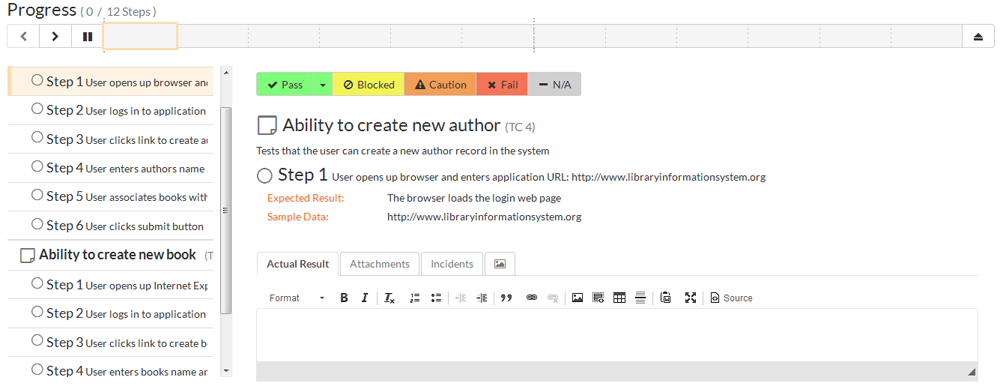View the HTML Source of the editor
The image size is (1000, 392).
click(732, 298)
